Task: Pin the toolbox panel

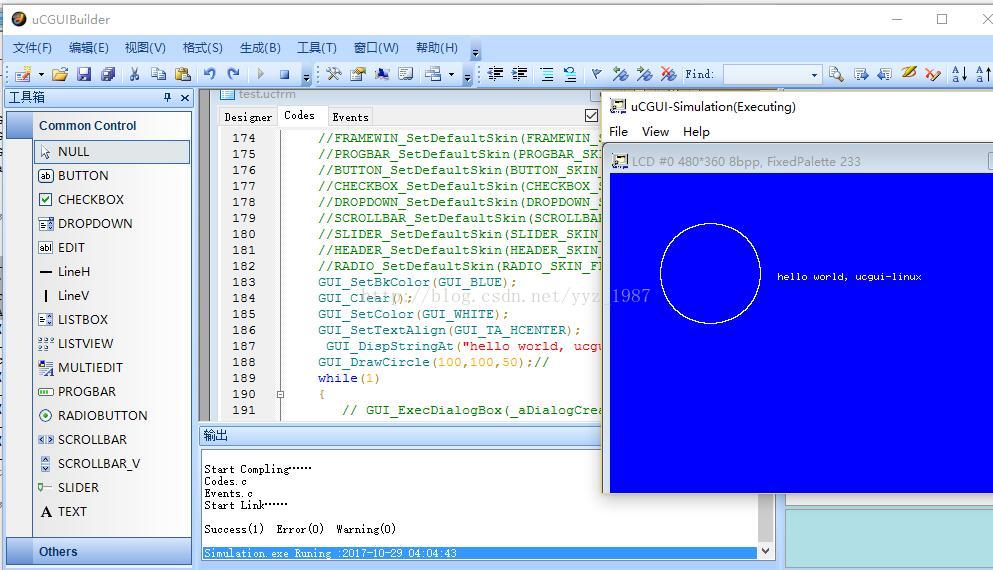Action: [167, 98]
